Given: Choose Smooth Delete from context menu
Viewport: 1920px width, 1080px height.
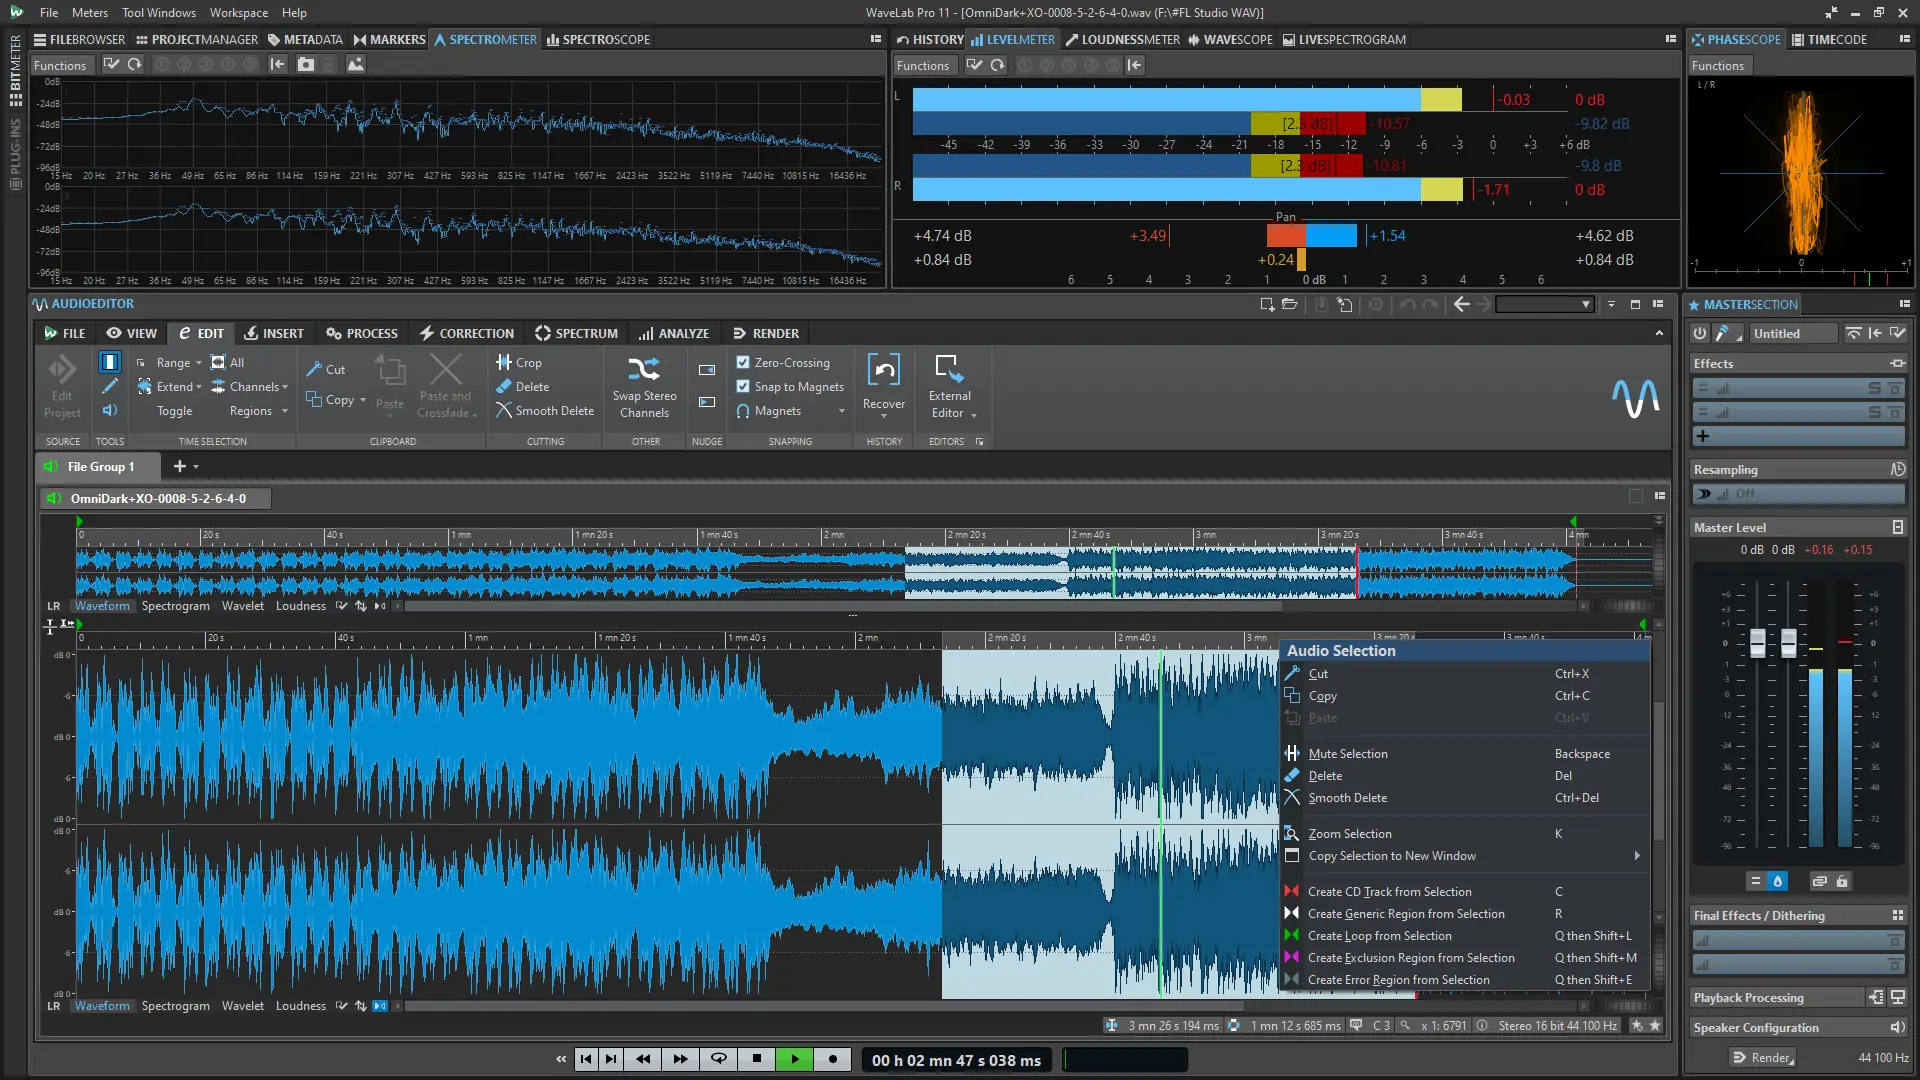Looking at the screenshot, I should [x=1347, y=798].
